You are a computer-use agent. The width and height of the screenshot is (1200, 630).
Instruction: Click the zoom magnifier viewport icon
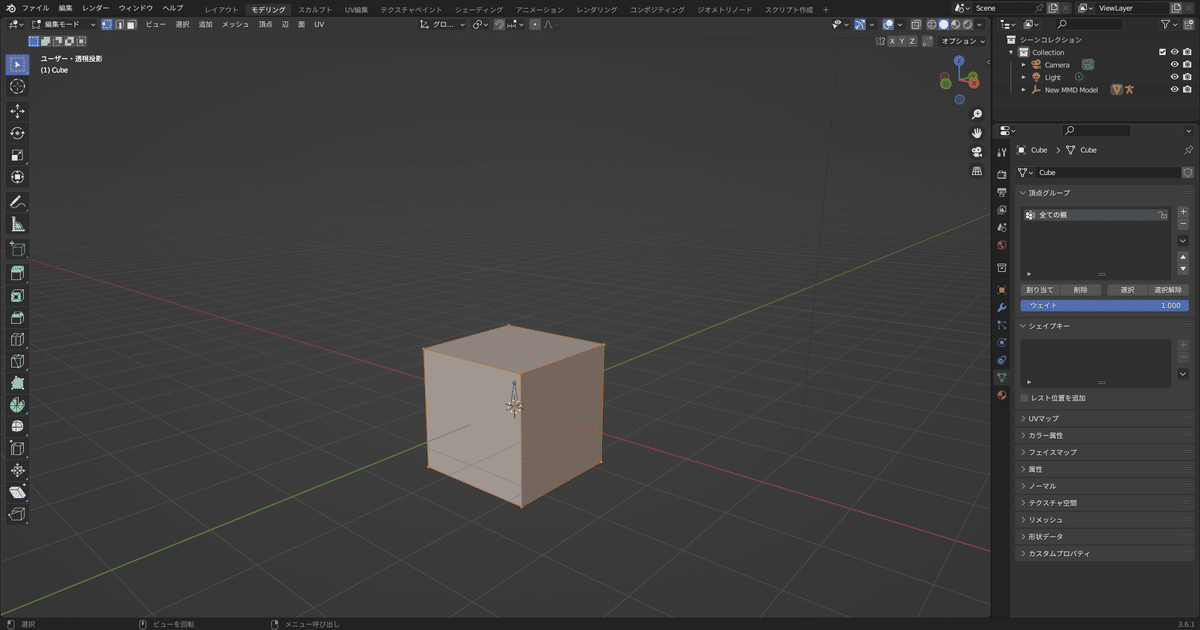(x=977, y=114)
